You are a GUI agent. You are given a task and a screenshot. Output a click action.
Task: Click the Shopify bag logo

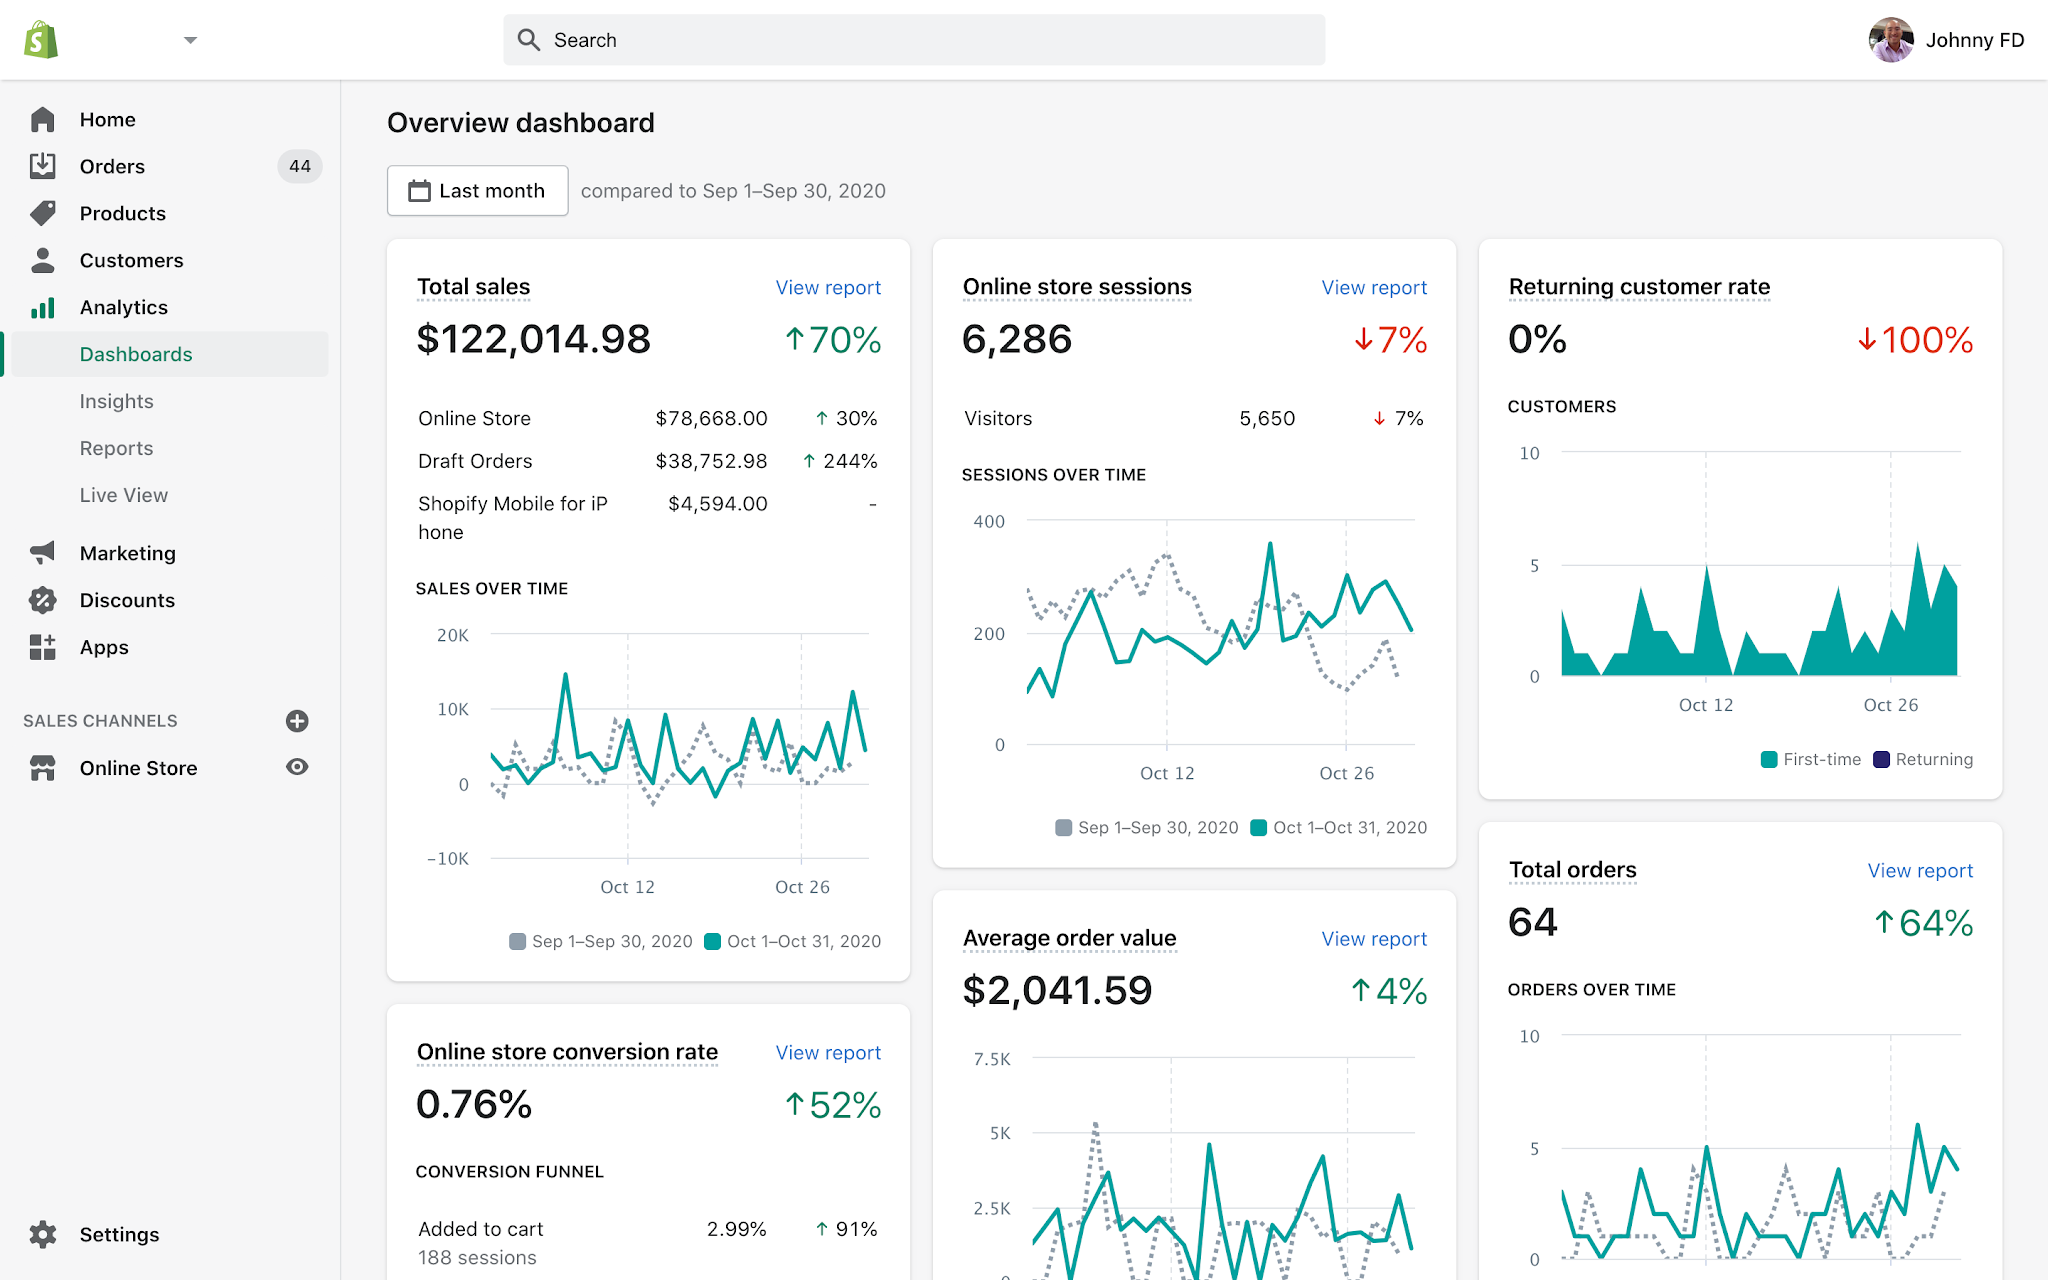[x=41, y=40]
